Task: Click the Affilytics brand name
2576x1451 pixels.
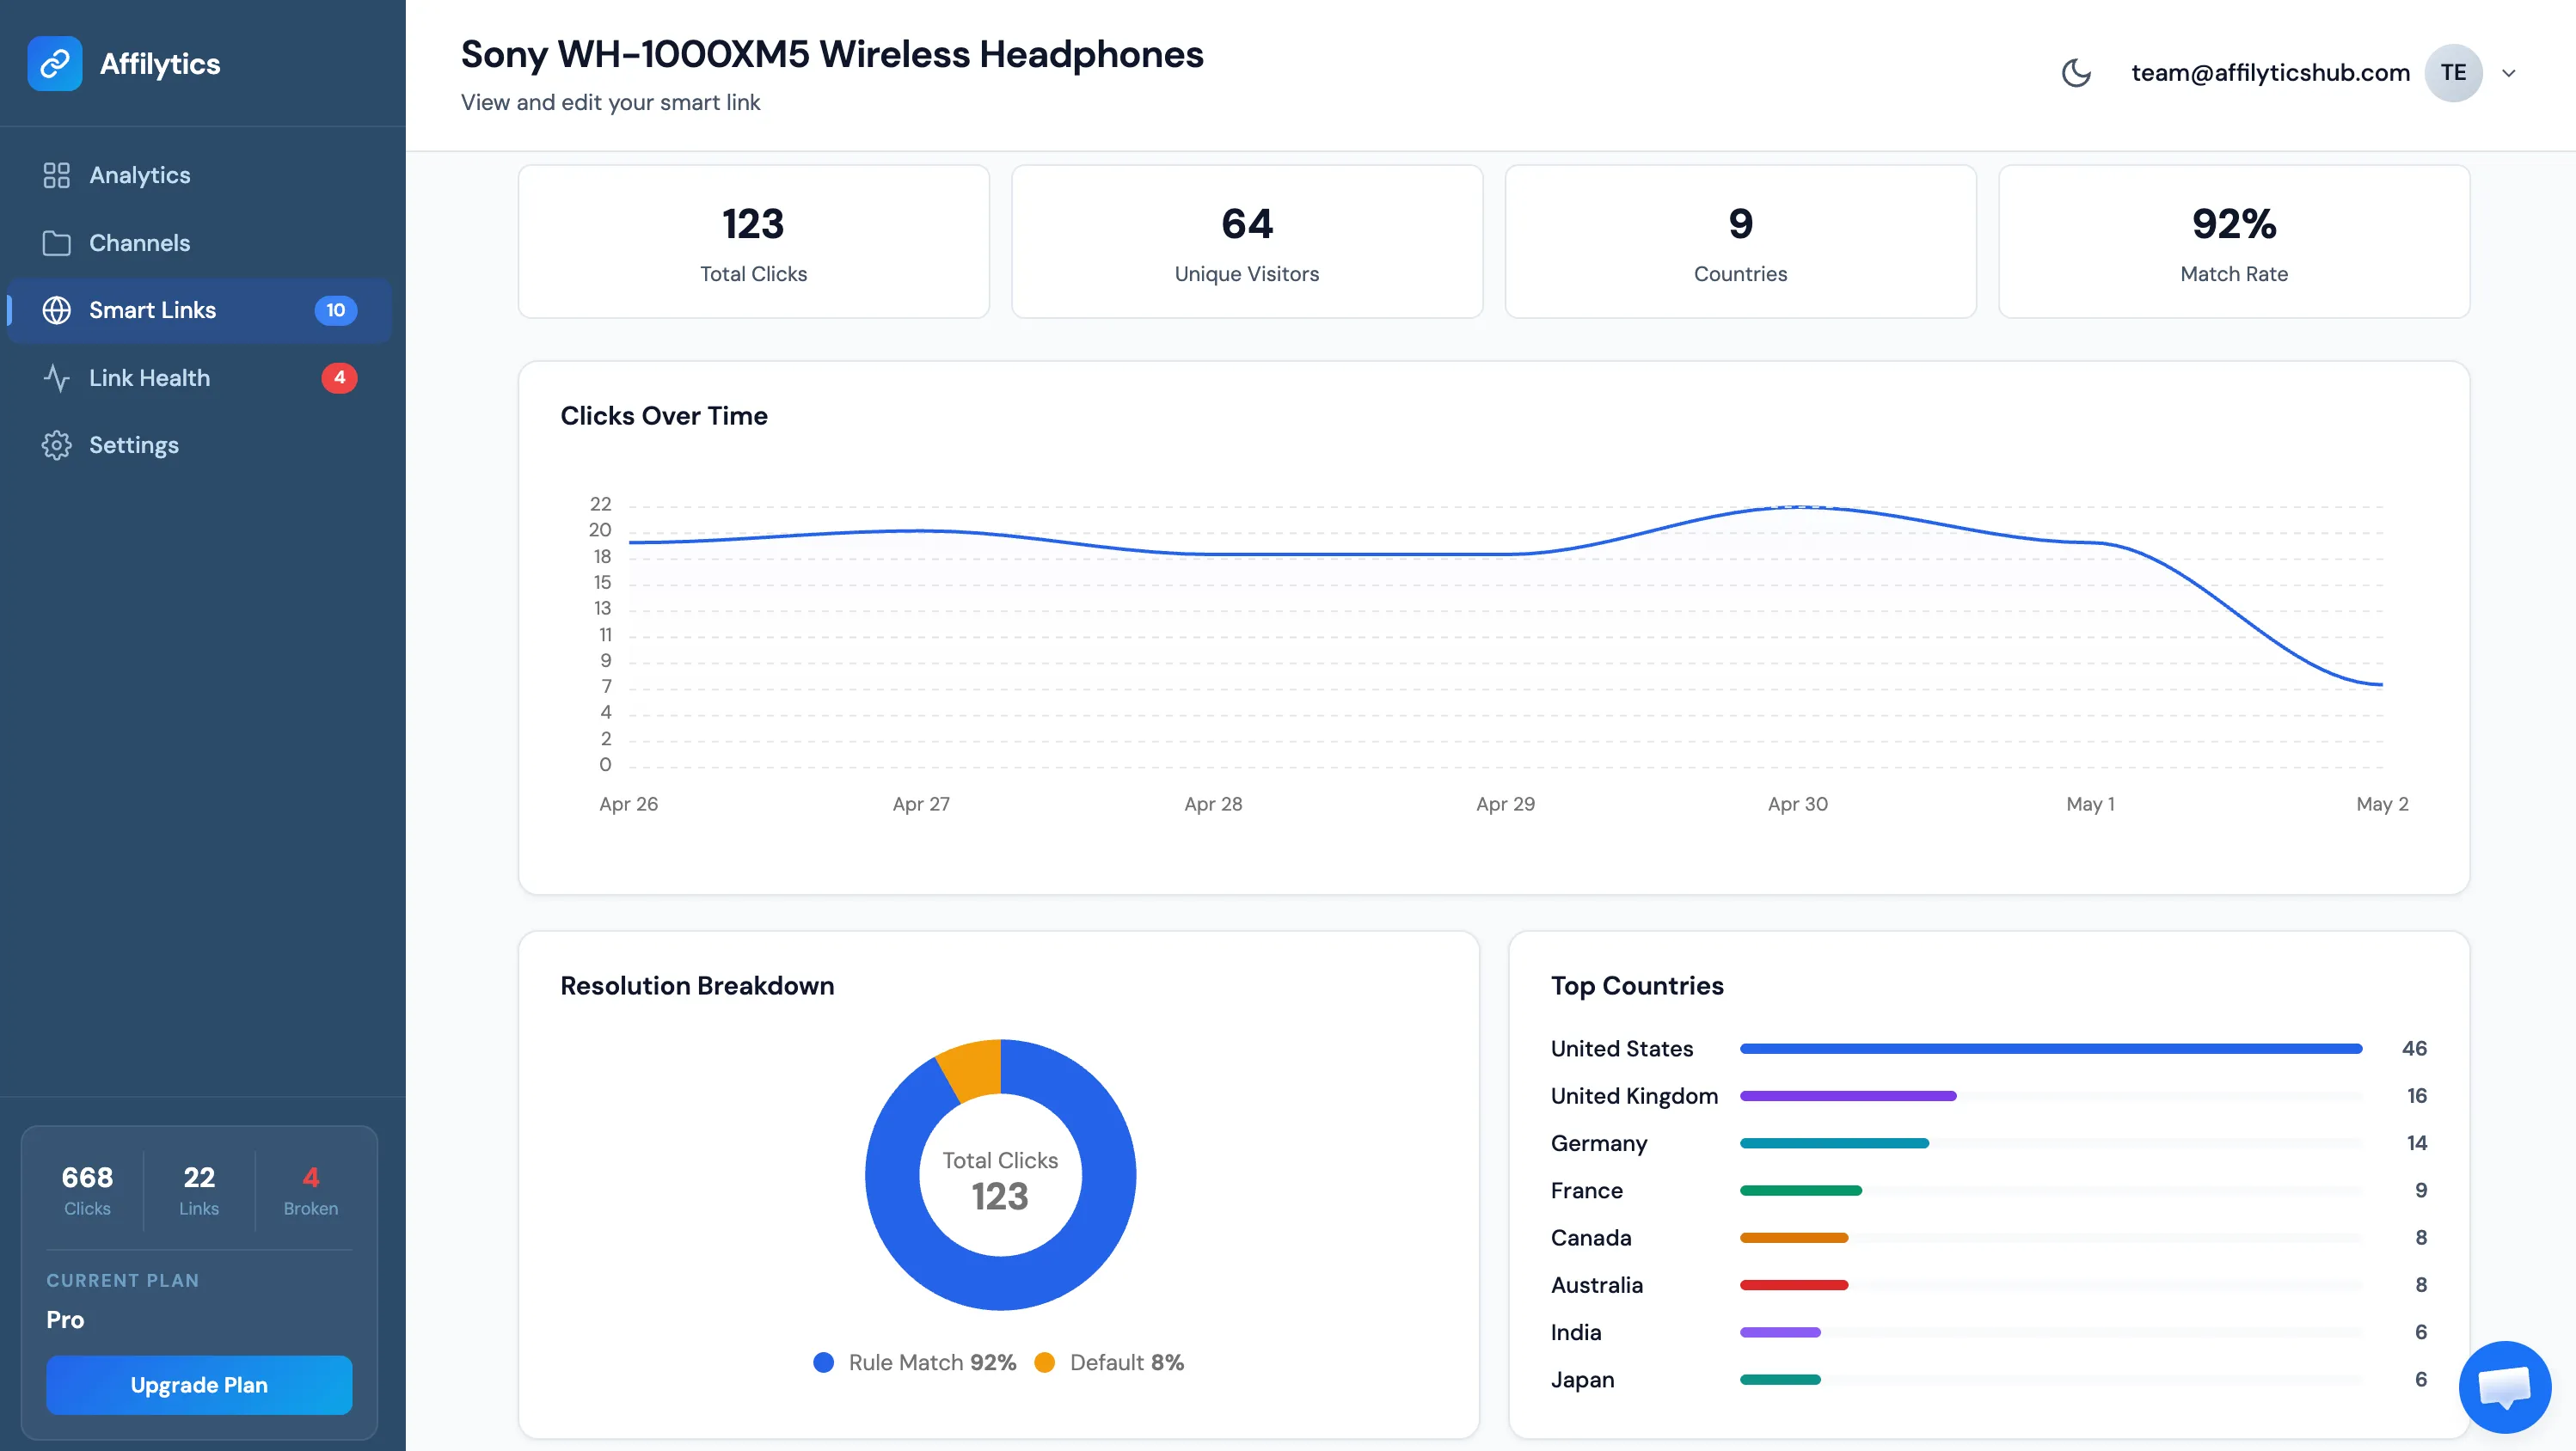Action: tap(160, 64)
